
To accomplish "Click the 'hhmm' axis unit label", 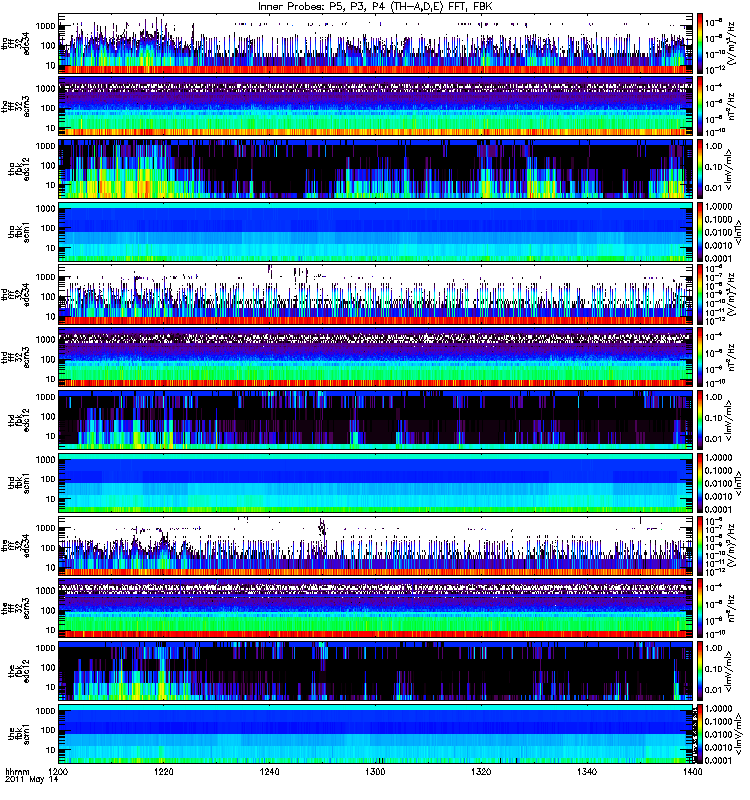I will tap(17, 772).
